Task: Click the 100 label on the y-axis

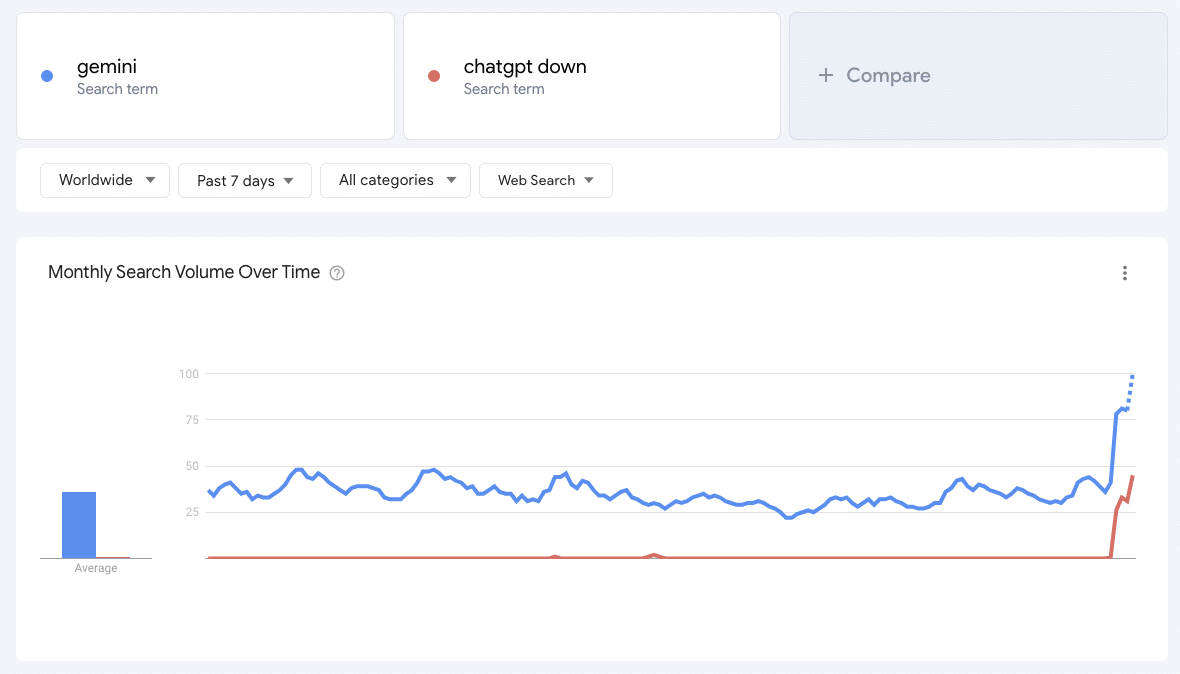Action: [188, 374]
